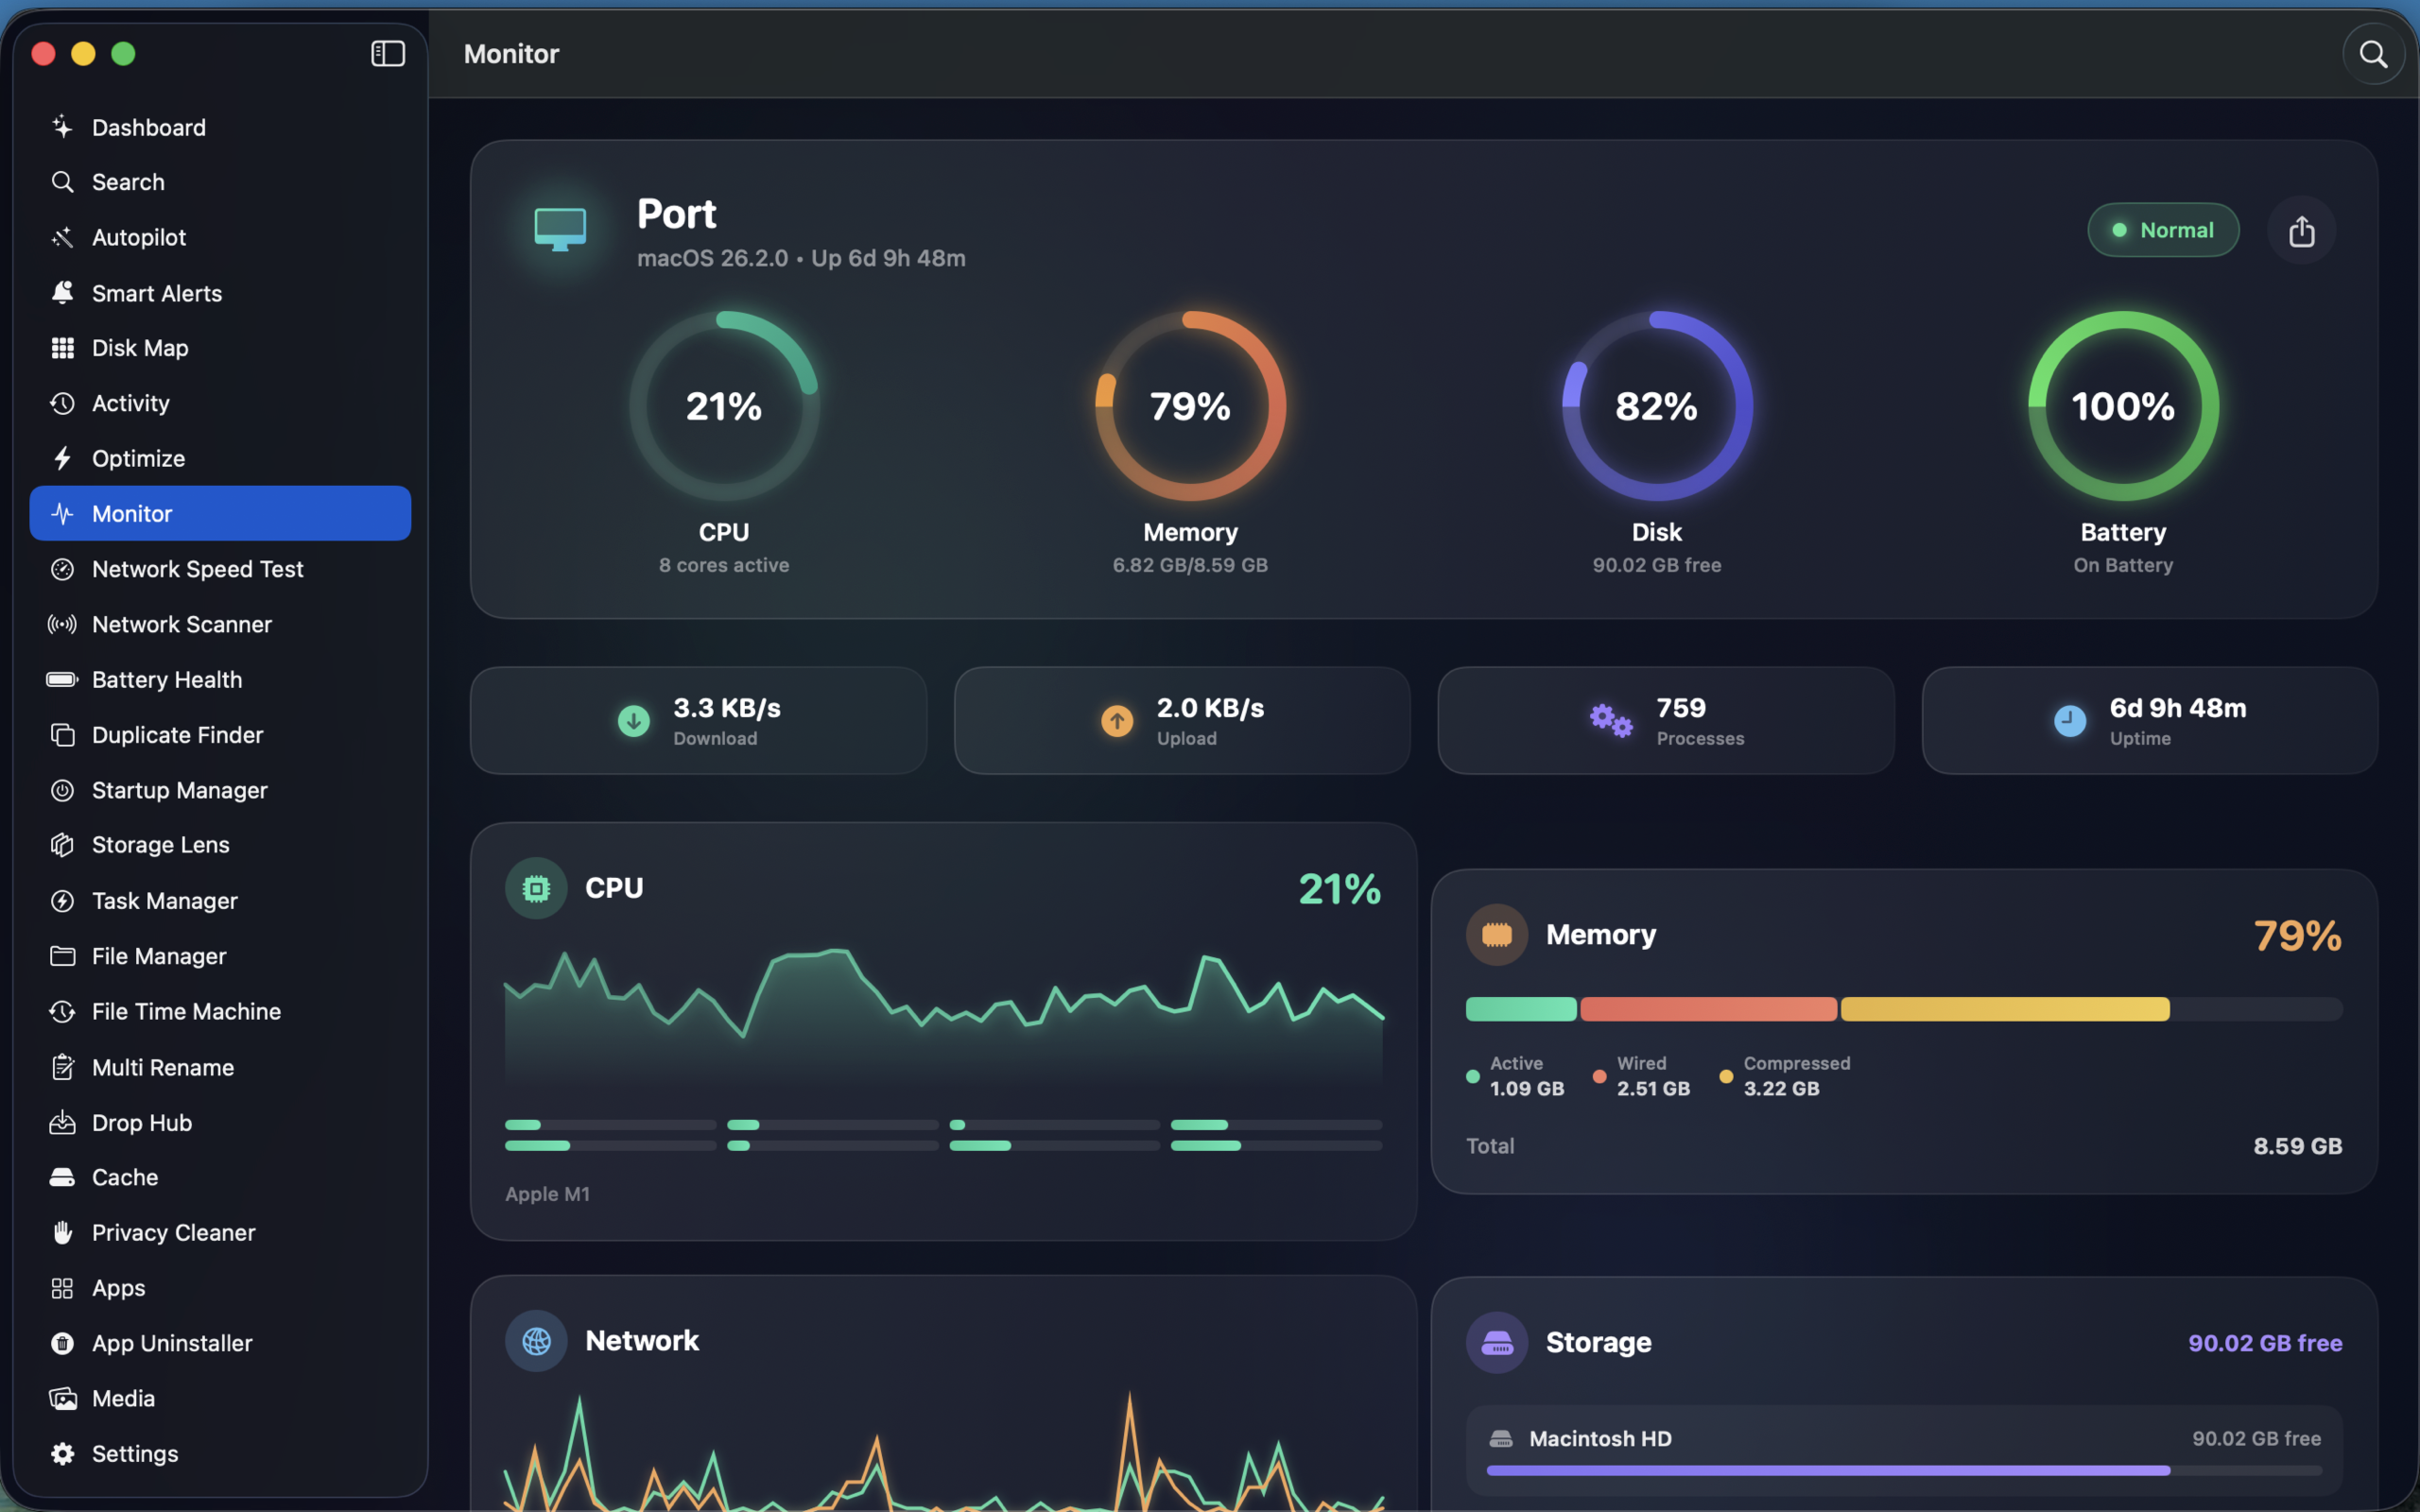The width and height of the screenshot is (2420, 1512).
Task: Click the Smart Alerts bell icon
Action: coord(62,293)
